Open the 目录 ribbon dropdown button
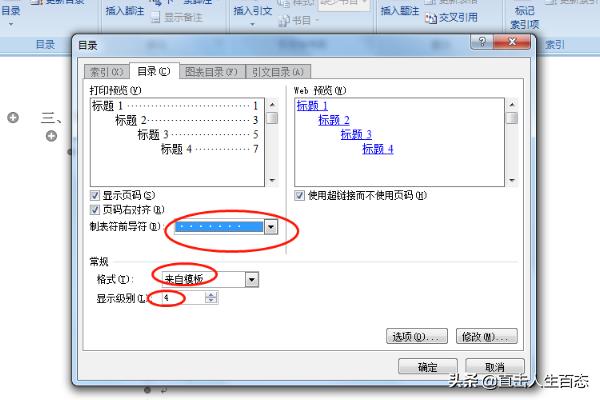 [11, 15]
